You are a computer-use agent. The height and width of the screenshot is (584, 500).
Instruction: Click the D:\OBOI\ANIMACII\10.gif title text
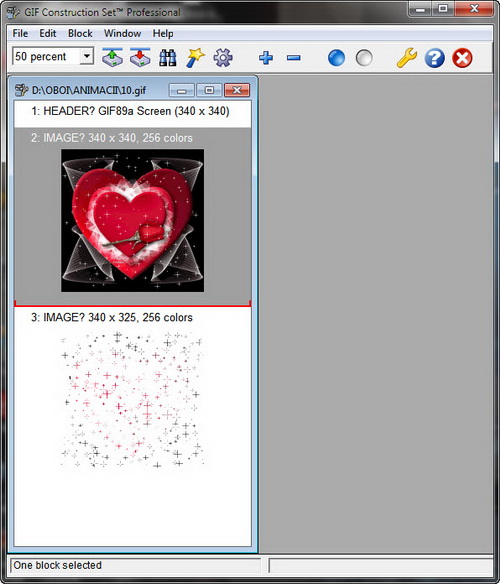[89, 91]
